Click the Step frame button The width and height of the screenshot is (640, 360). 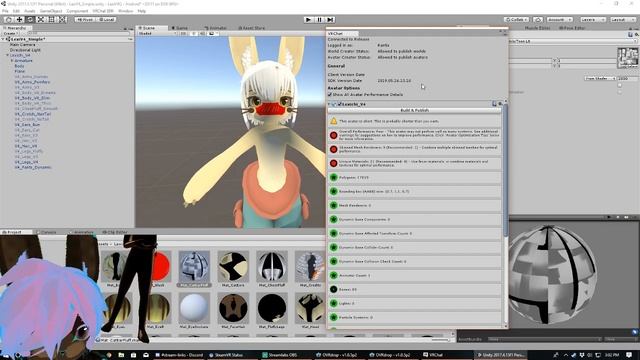tap(330, 20)
